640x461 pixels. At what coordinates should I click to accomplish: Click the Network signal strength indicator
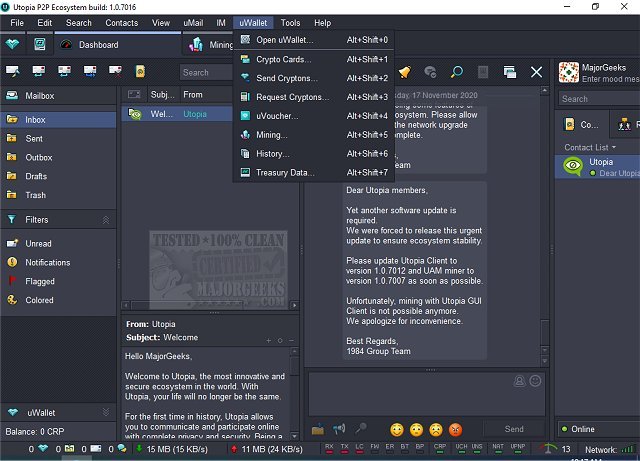coord(627,449)
